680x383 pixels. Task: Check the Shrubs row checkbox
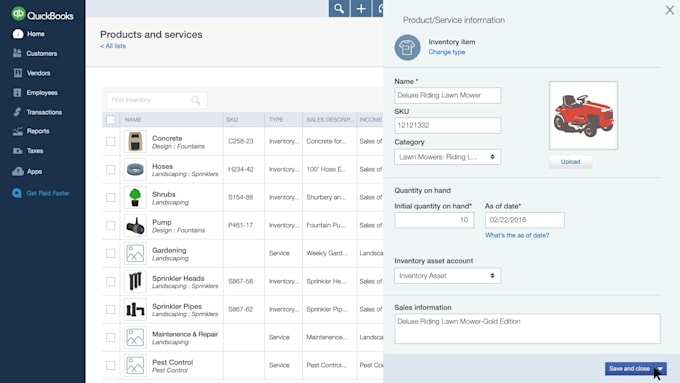pyautogui.click(x=111, y=197)
